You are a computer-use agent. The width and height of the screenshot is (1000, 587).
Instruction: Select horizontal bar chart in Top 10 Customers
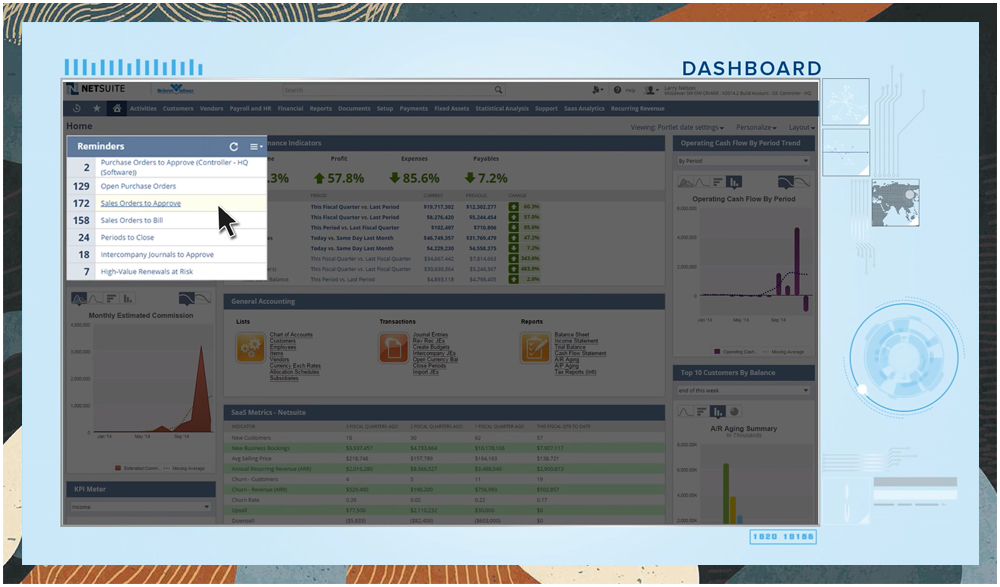click(702, 412)
